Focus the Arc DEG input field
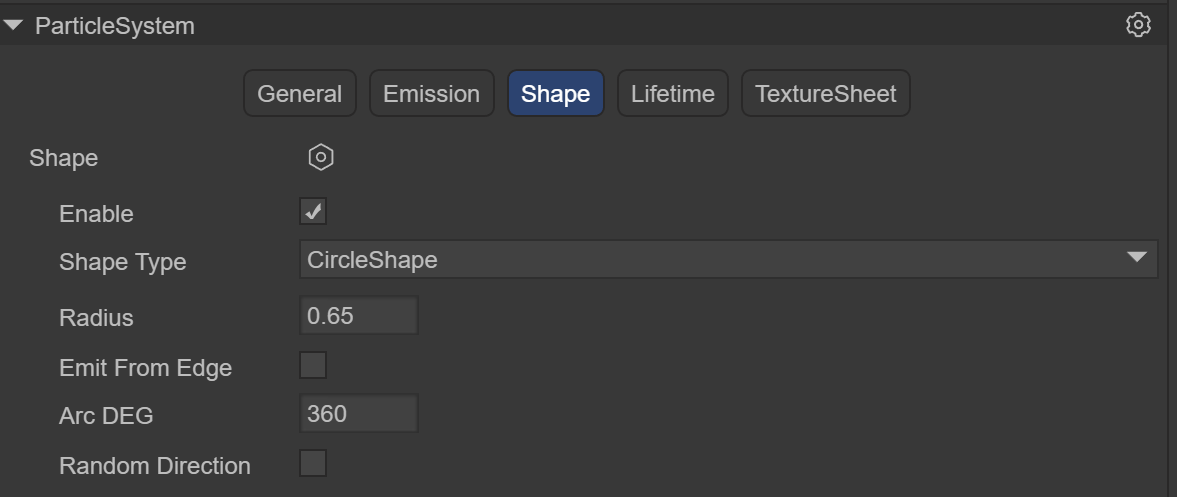This screenshot has height=497, width=1177. click(x=358, y=414)
